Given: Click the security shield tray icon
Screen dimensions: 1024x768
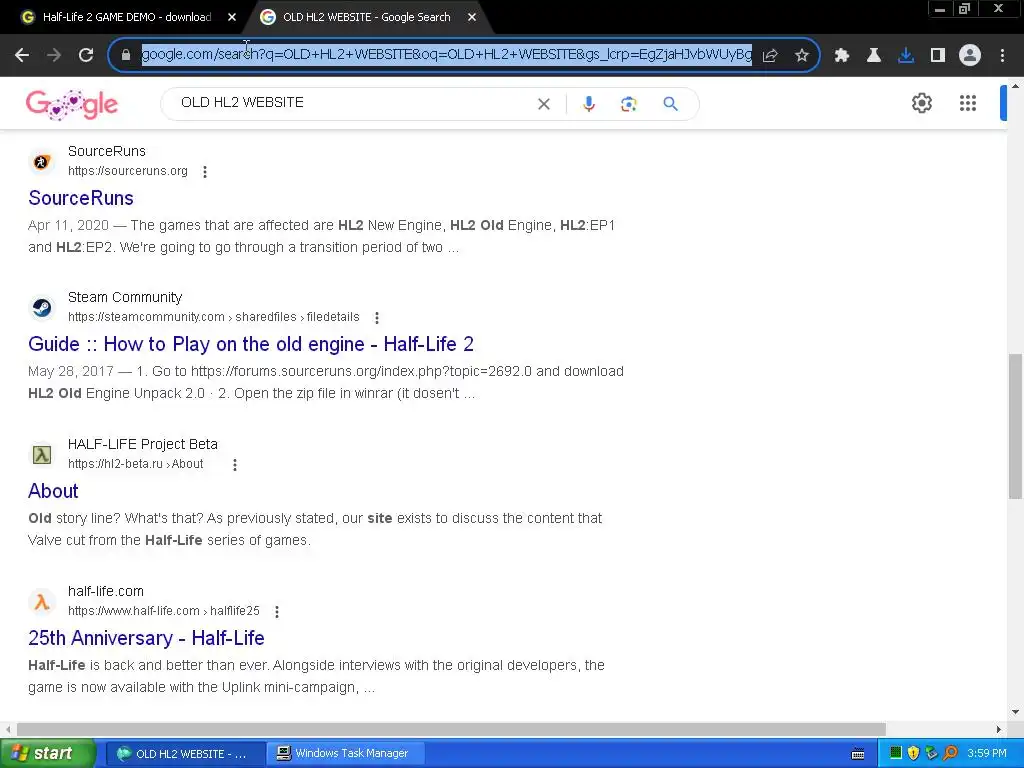Looking at the screenshot, I should 913,753.
